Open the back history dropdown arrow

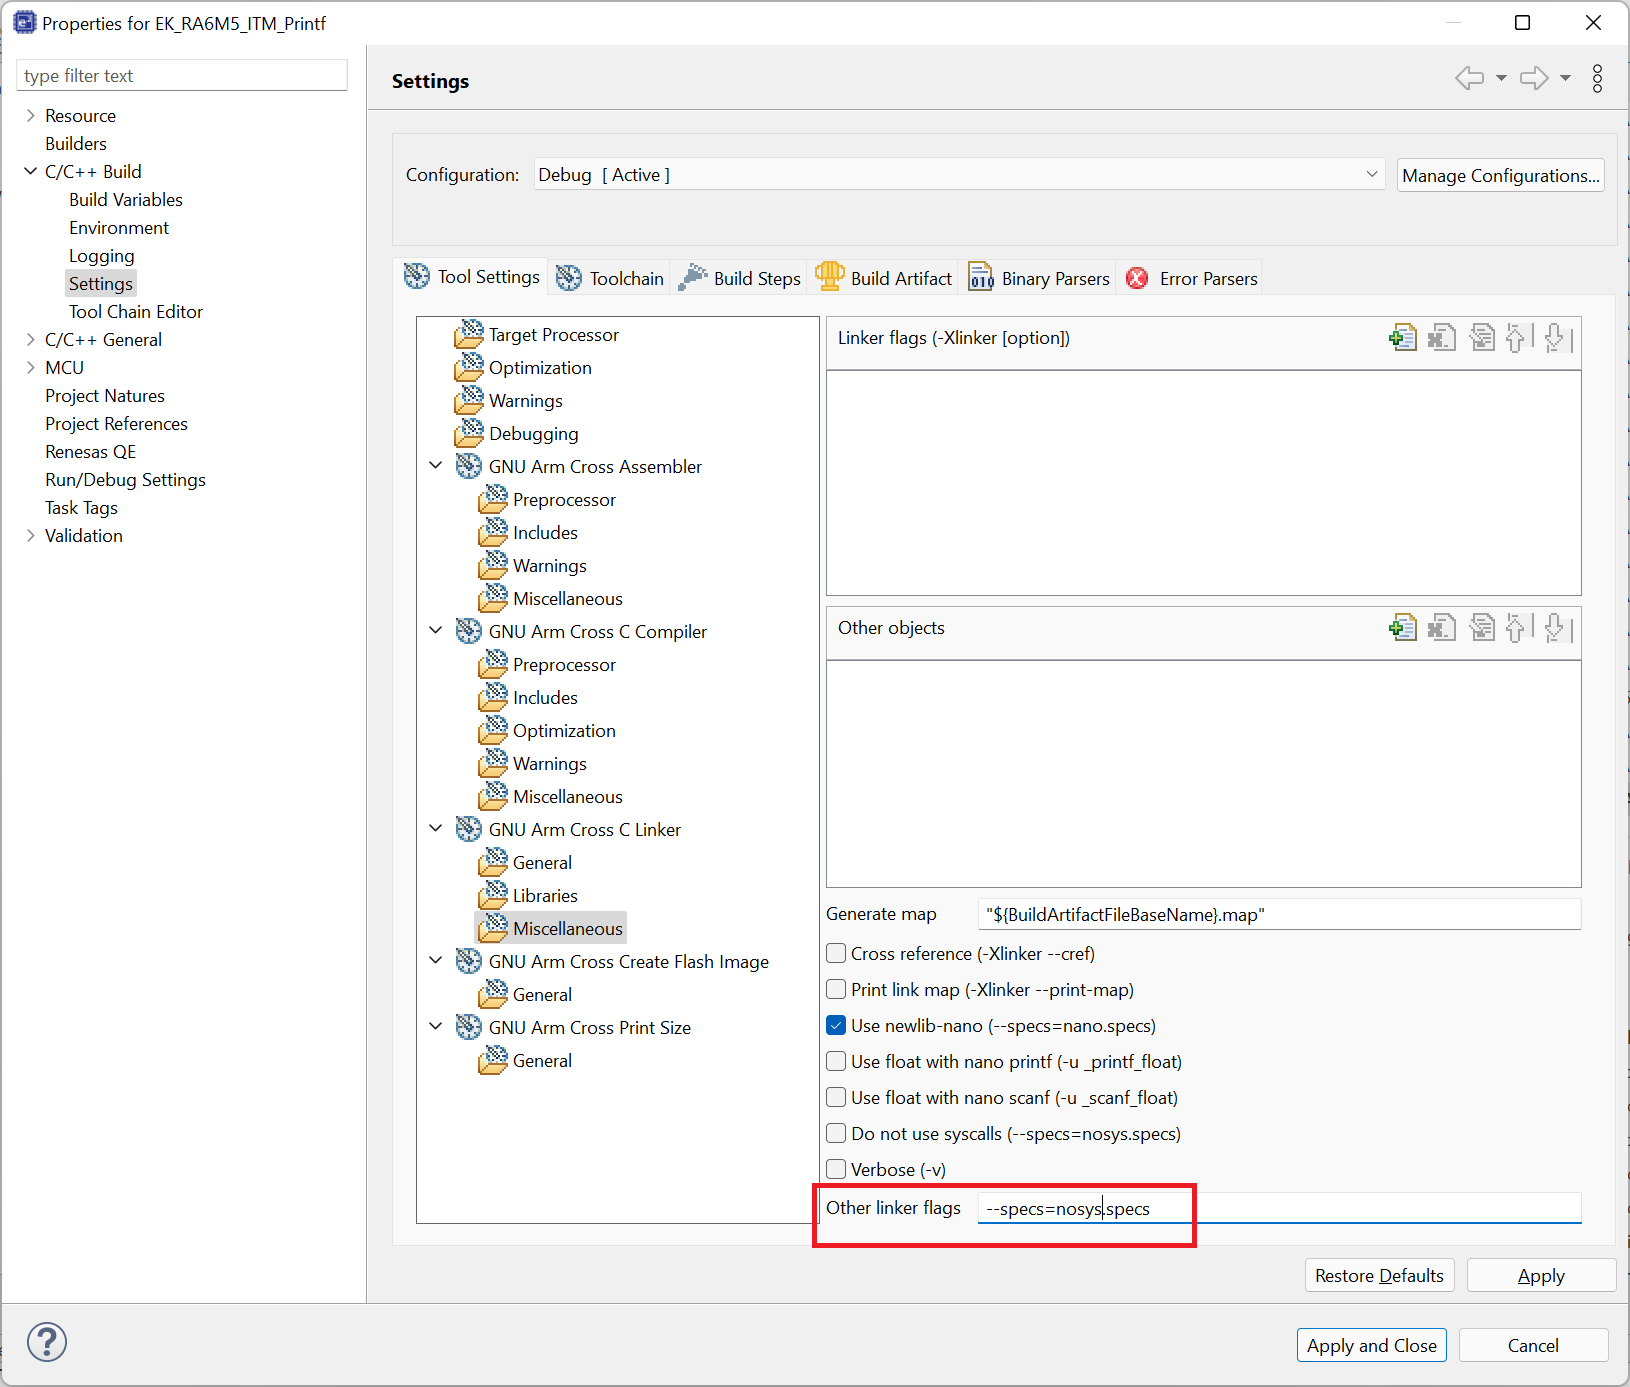(1501, 78)
